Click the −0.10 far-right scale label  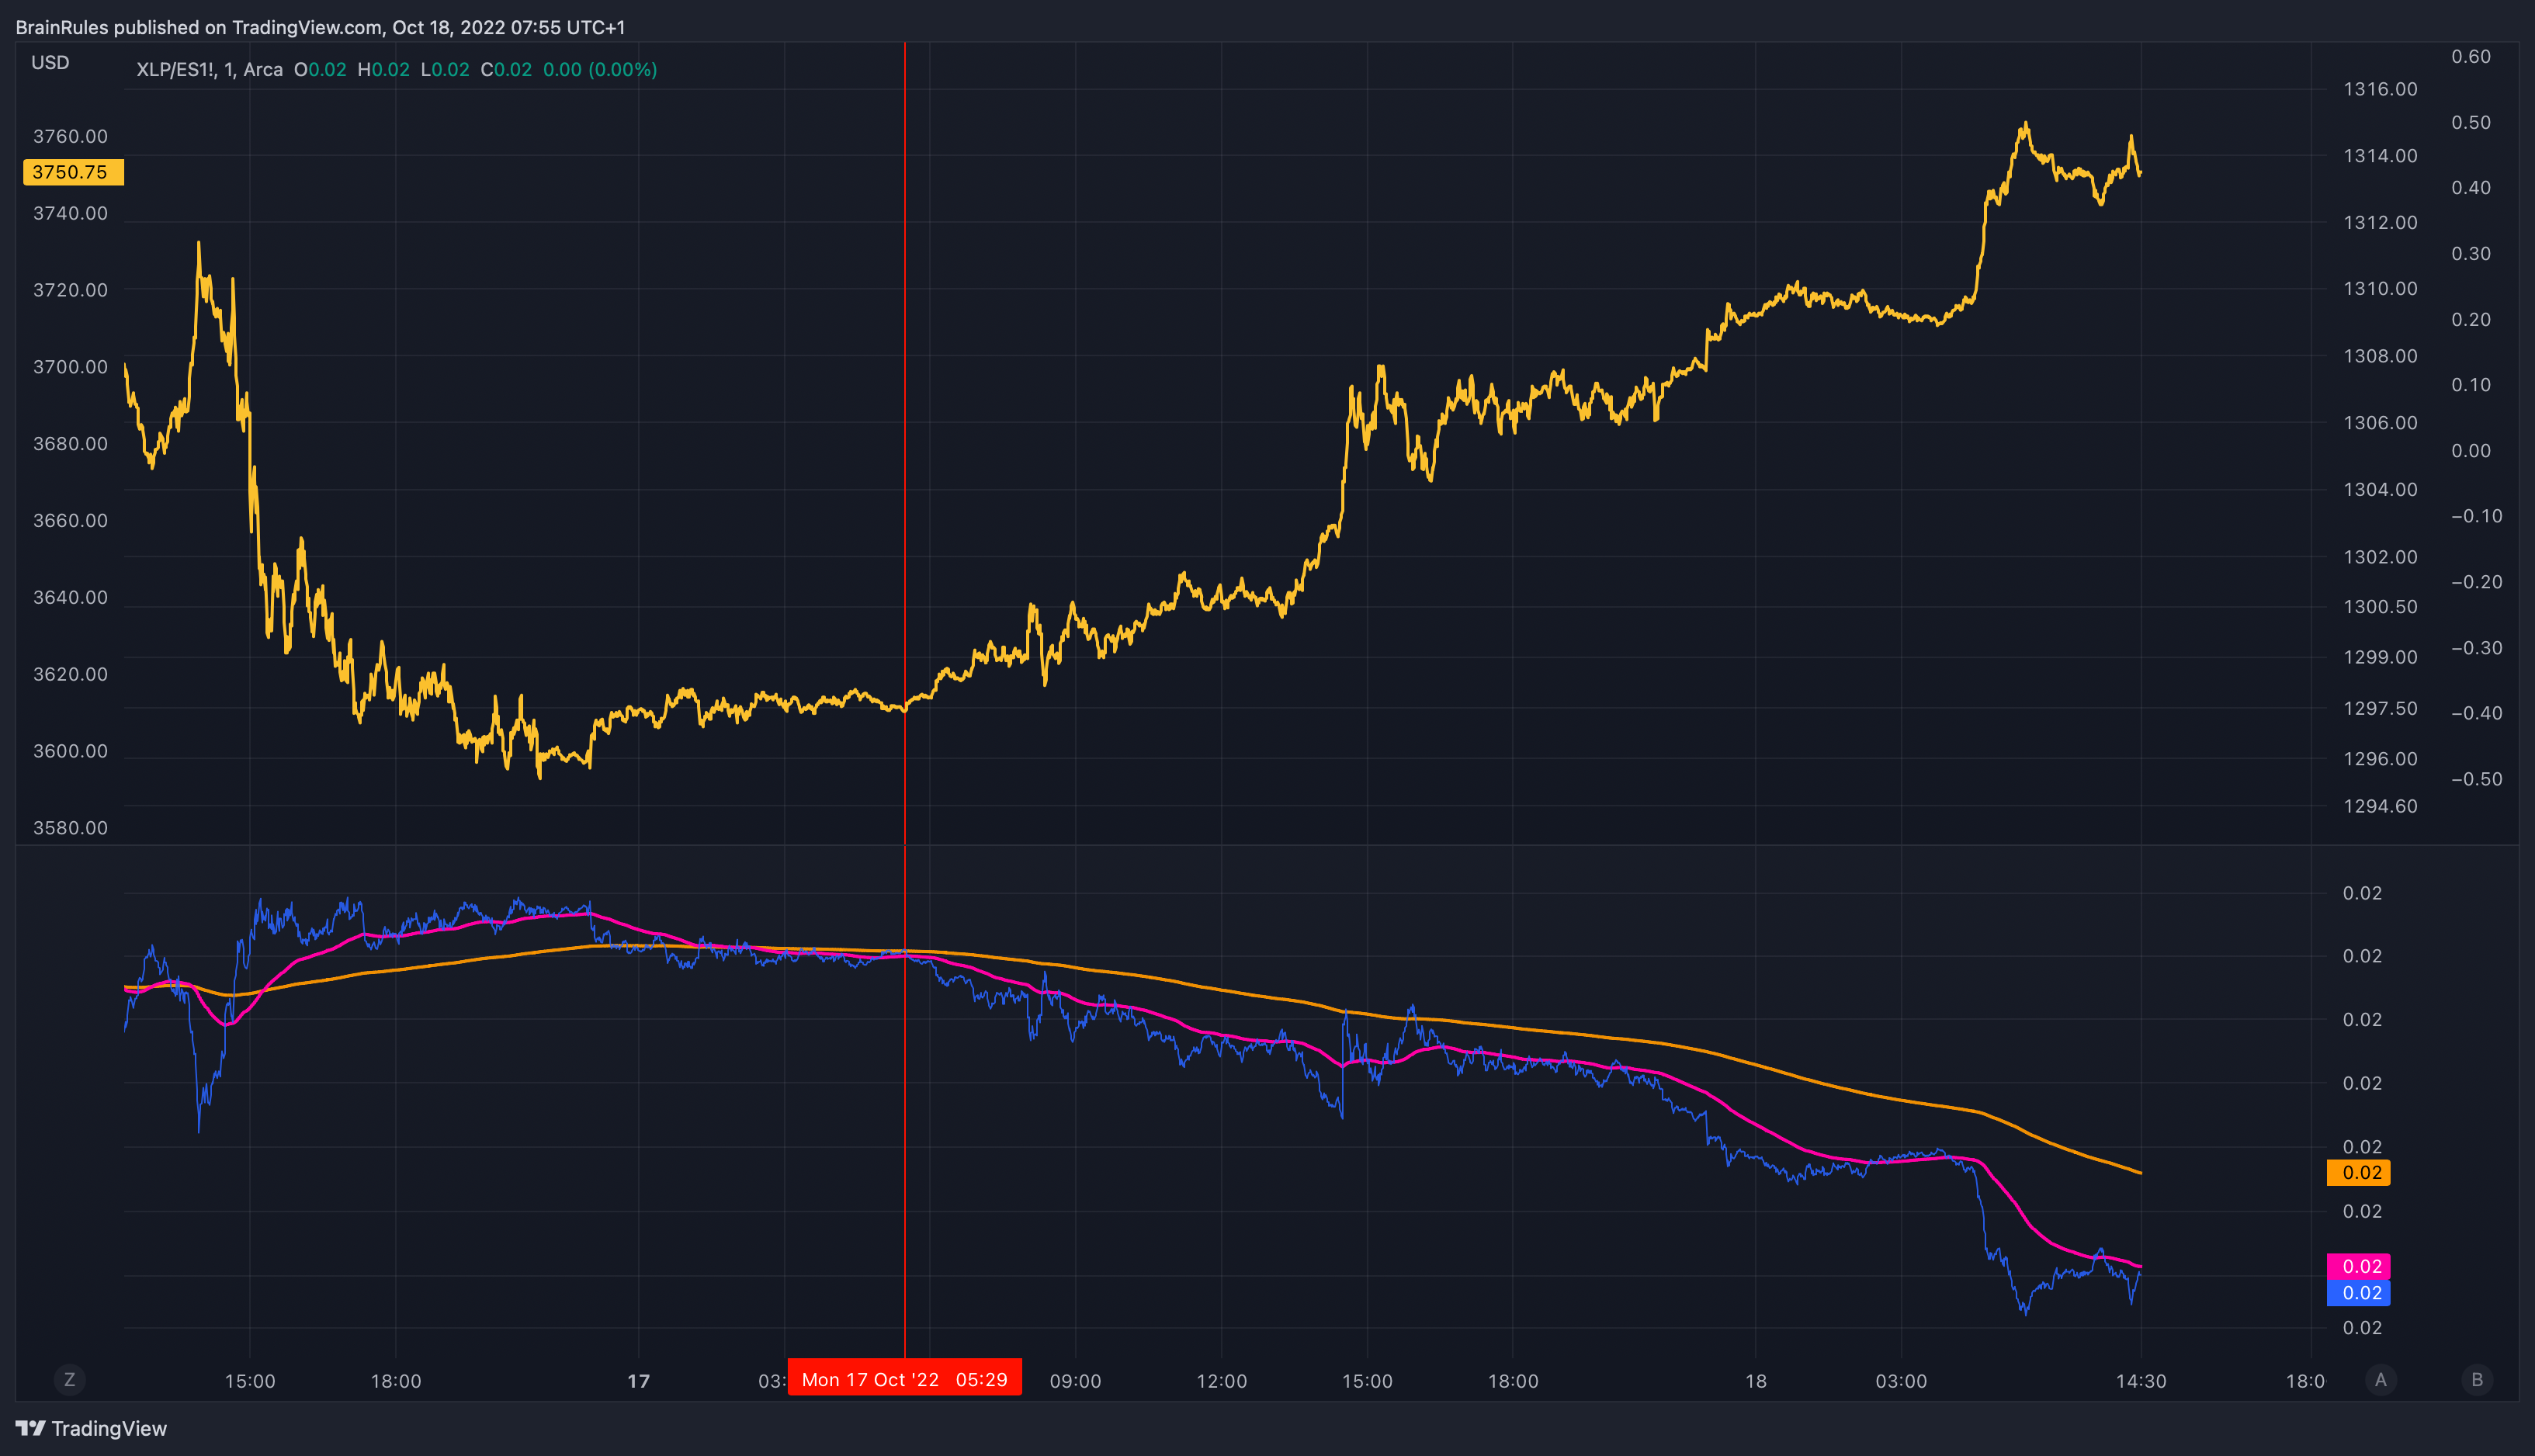[2476, 516]
